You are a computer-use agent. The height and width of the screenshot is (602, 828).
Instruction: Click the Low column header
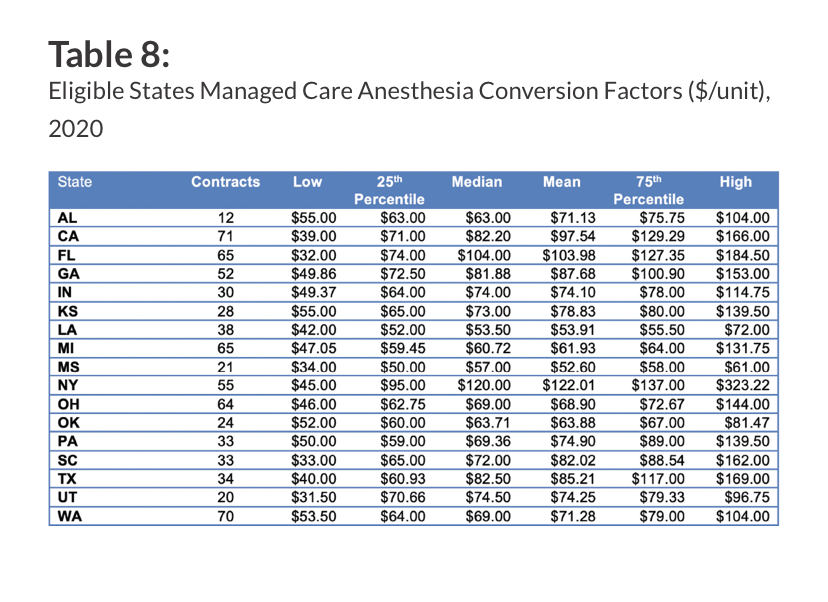[x=307, y=182]
